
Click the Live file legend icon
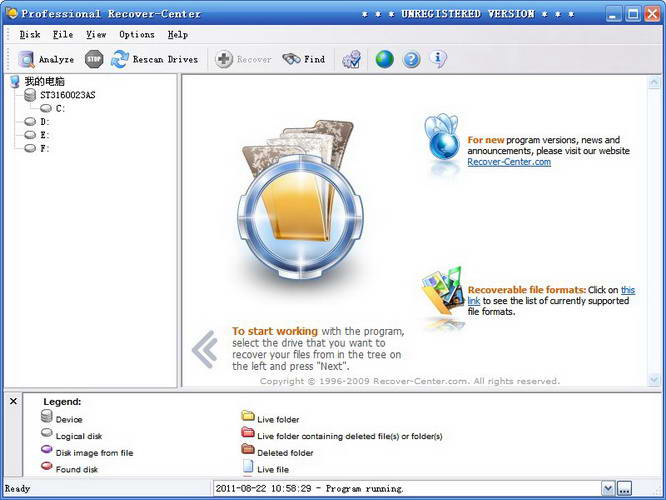point(248,466)
